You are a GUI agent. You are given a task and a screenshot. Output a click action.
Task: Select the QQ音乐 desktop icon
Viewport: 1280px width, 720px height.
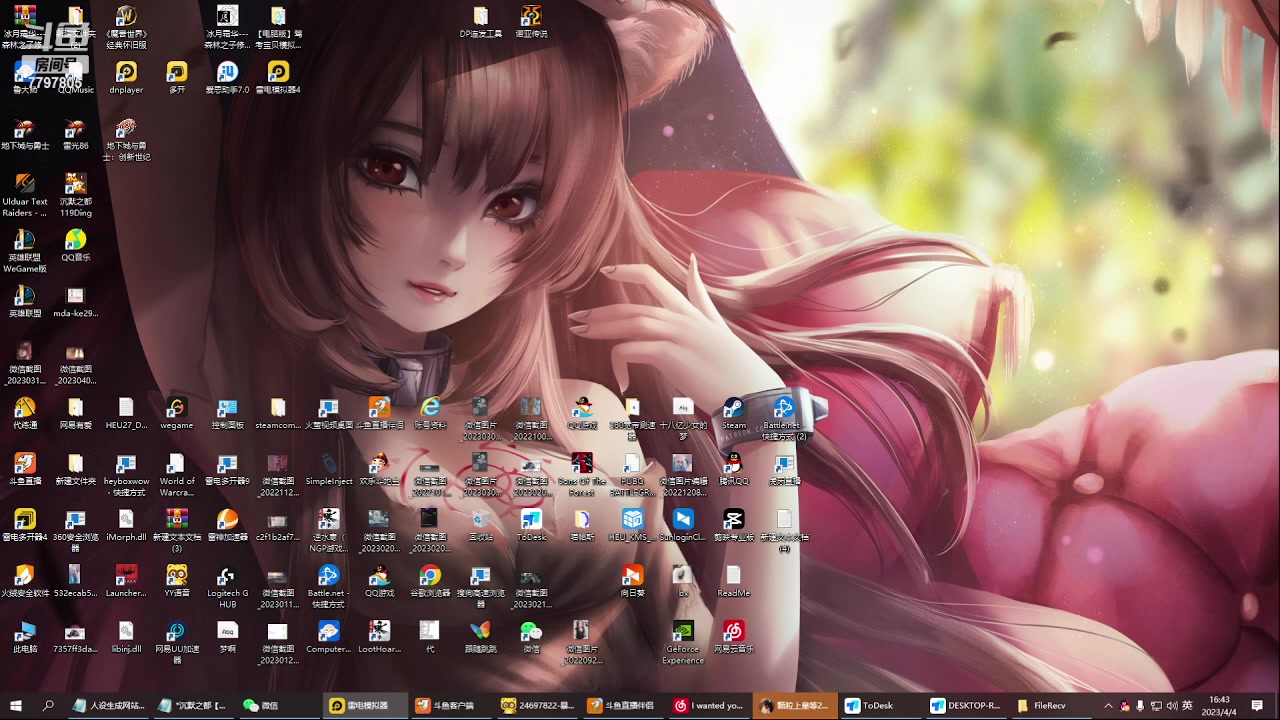pyautogui.click(x=75, y=245)
